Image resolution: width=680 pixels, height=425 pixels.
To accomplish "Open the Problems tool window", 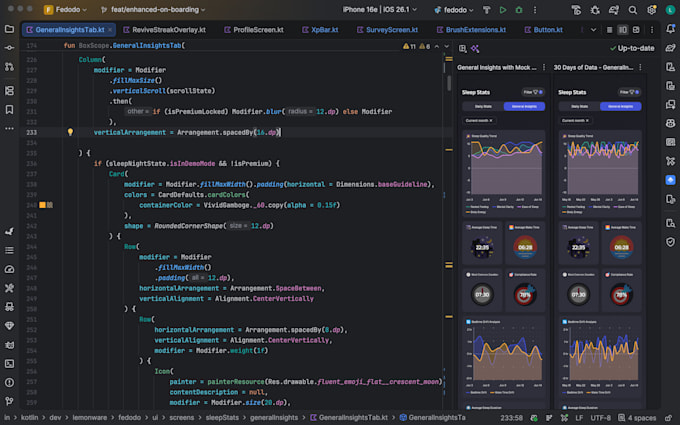I will click(x=9, y=382).
